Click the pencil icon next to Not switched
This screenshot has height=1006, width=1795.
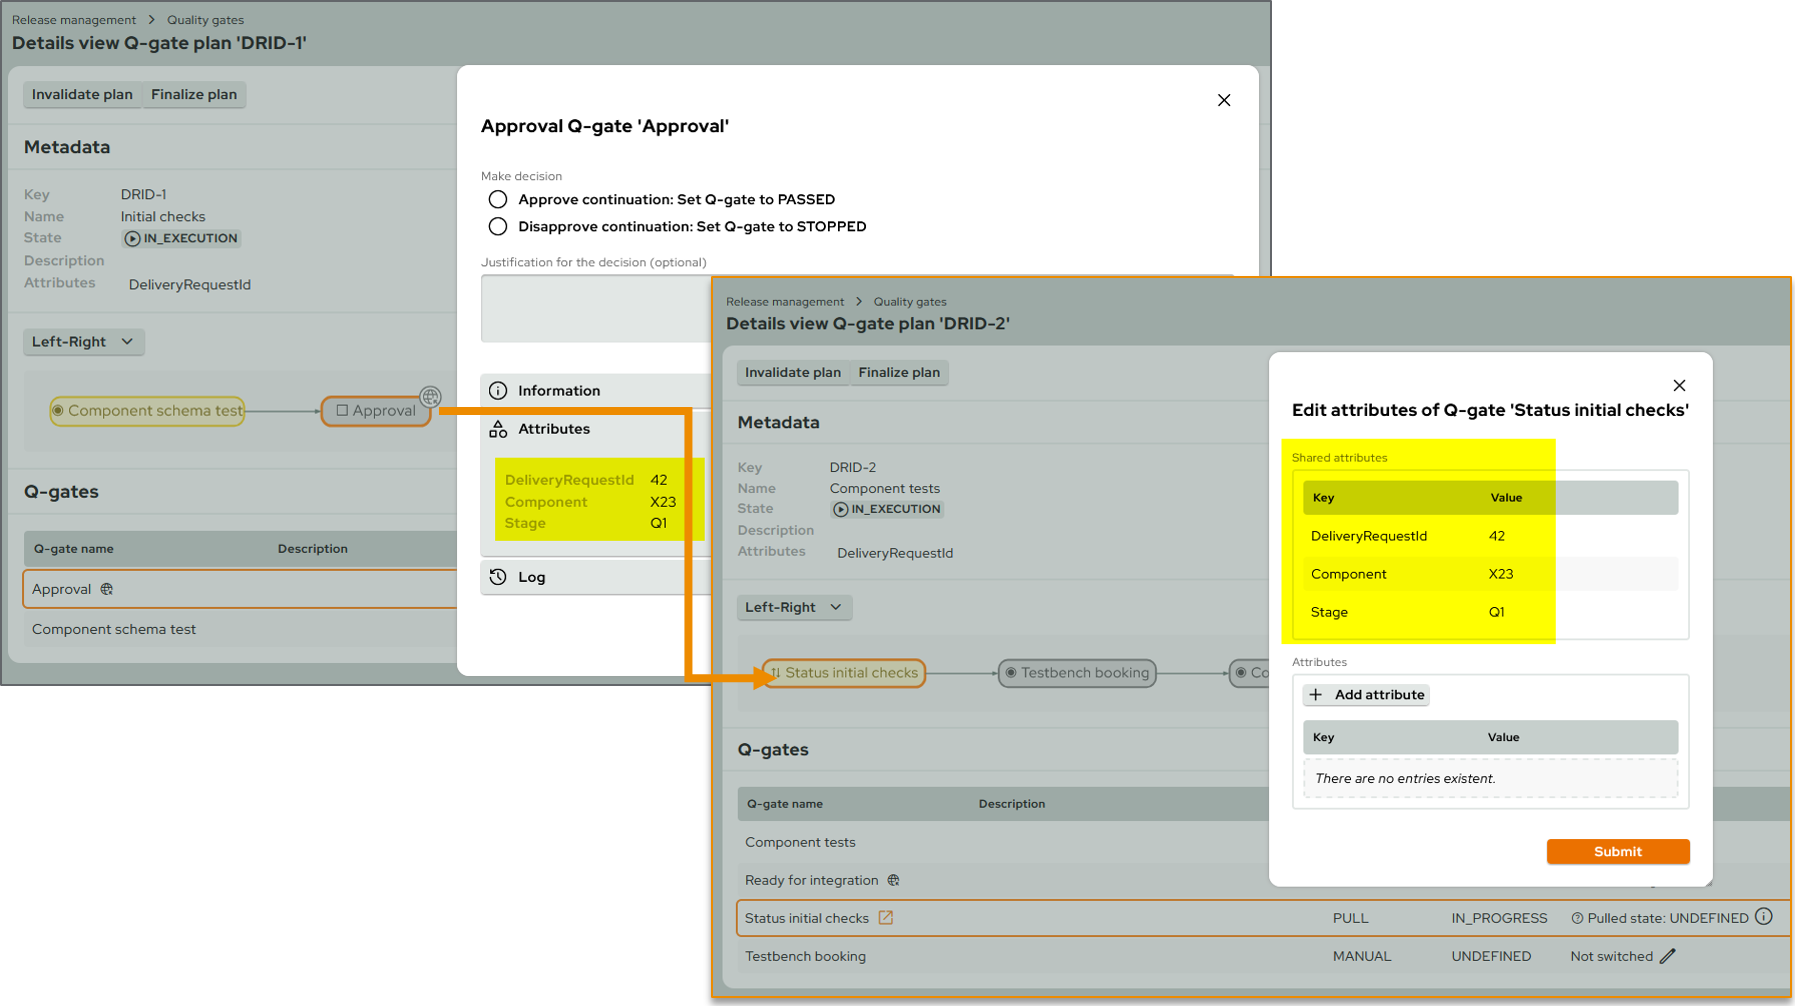click(x=1667, y=955)
